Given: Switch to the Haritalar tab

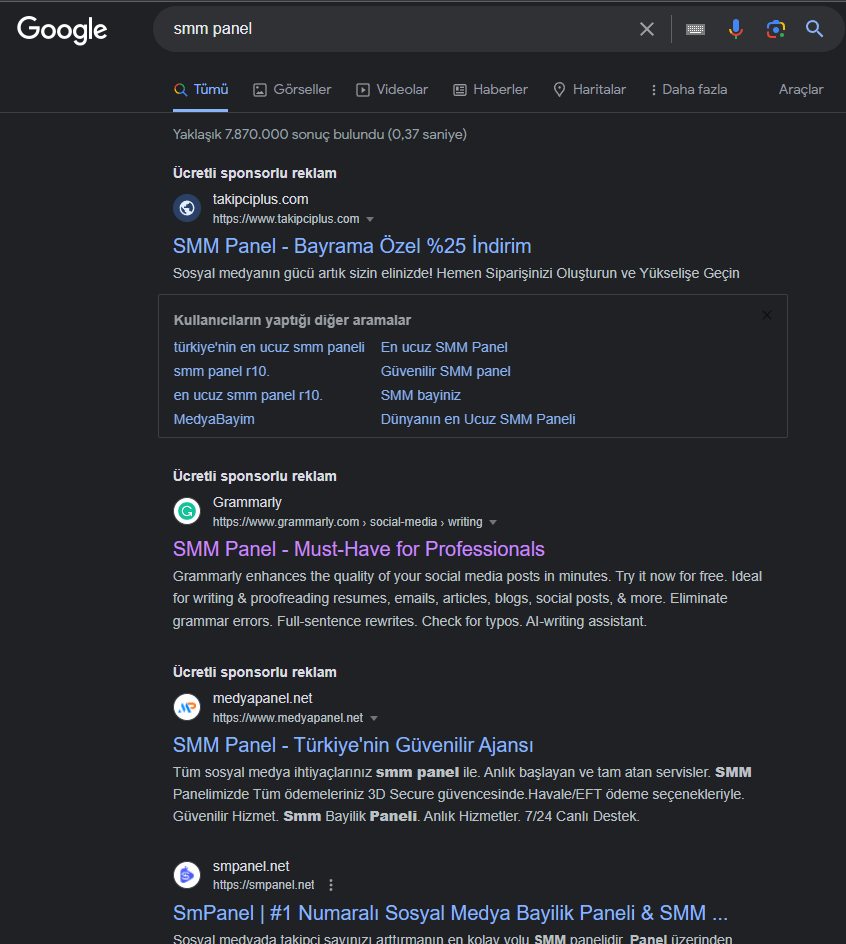Looking at the screenshot, I should click(589, 90).
